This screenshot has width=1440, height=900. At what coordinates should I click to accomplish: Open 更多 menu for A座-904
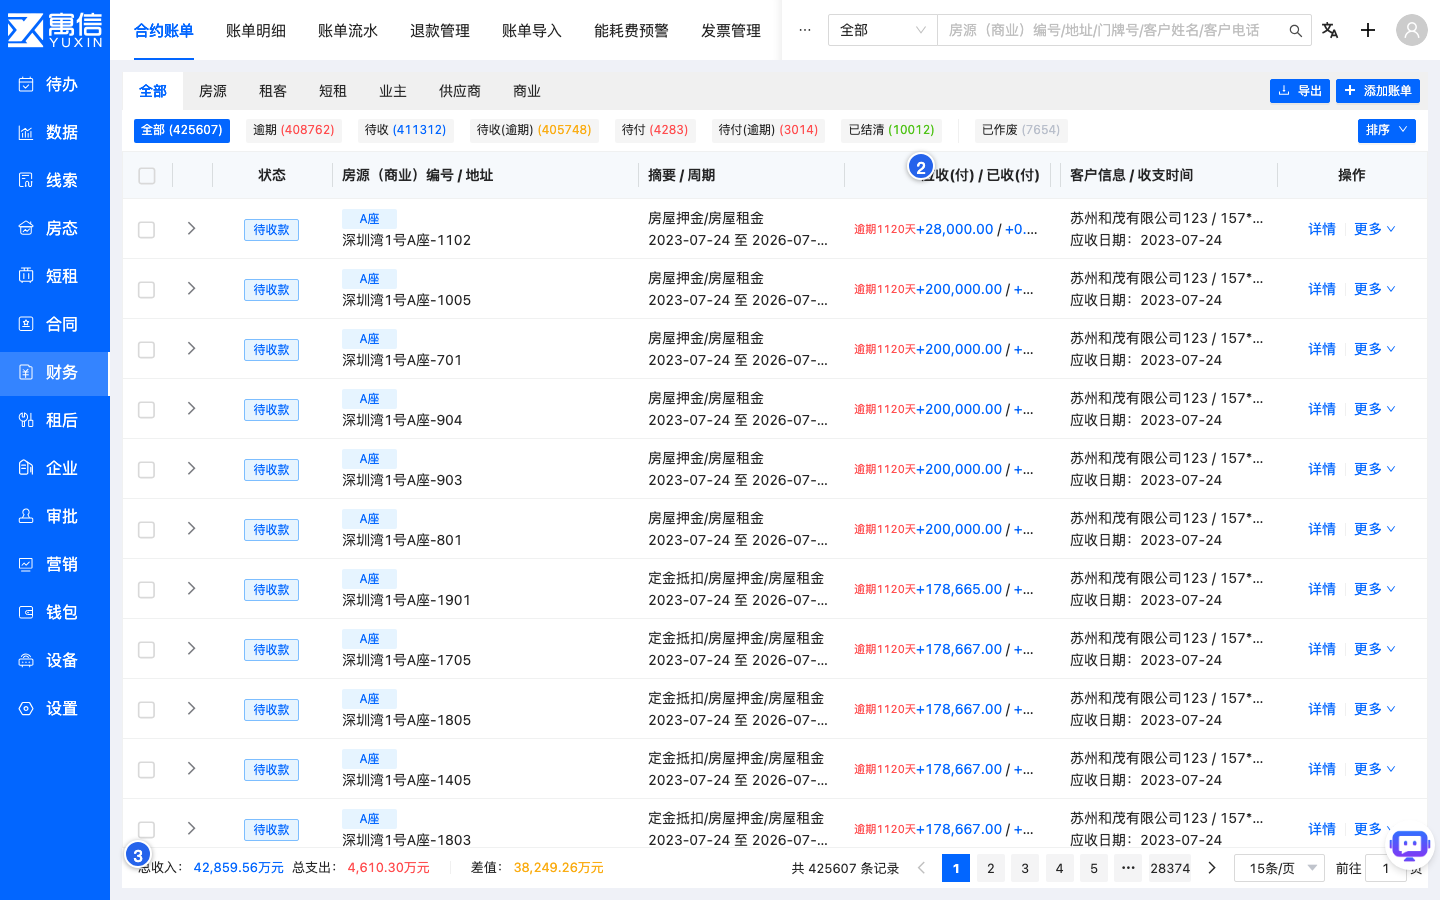coord(1374,409)
